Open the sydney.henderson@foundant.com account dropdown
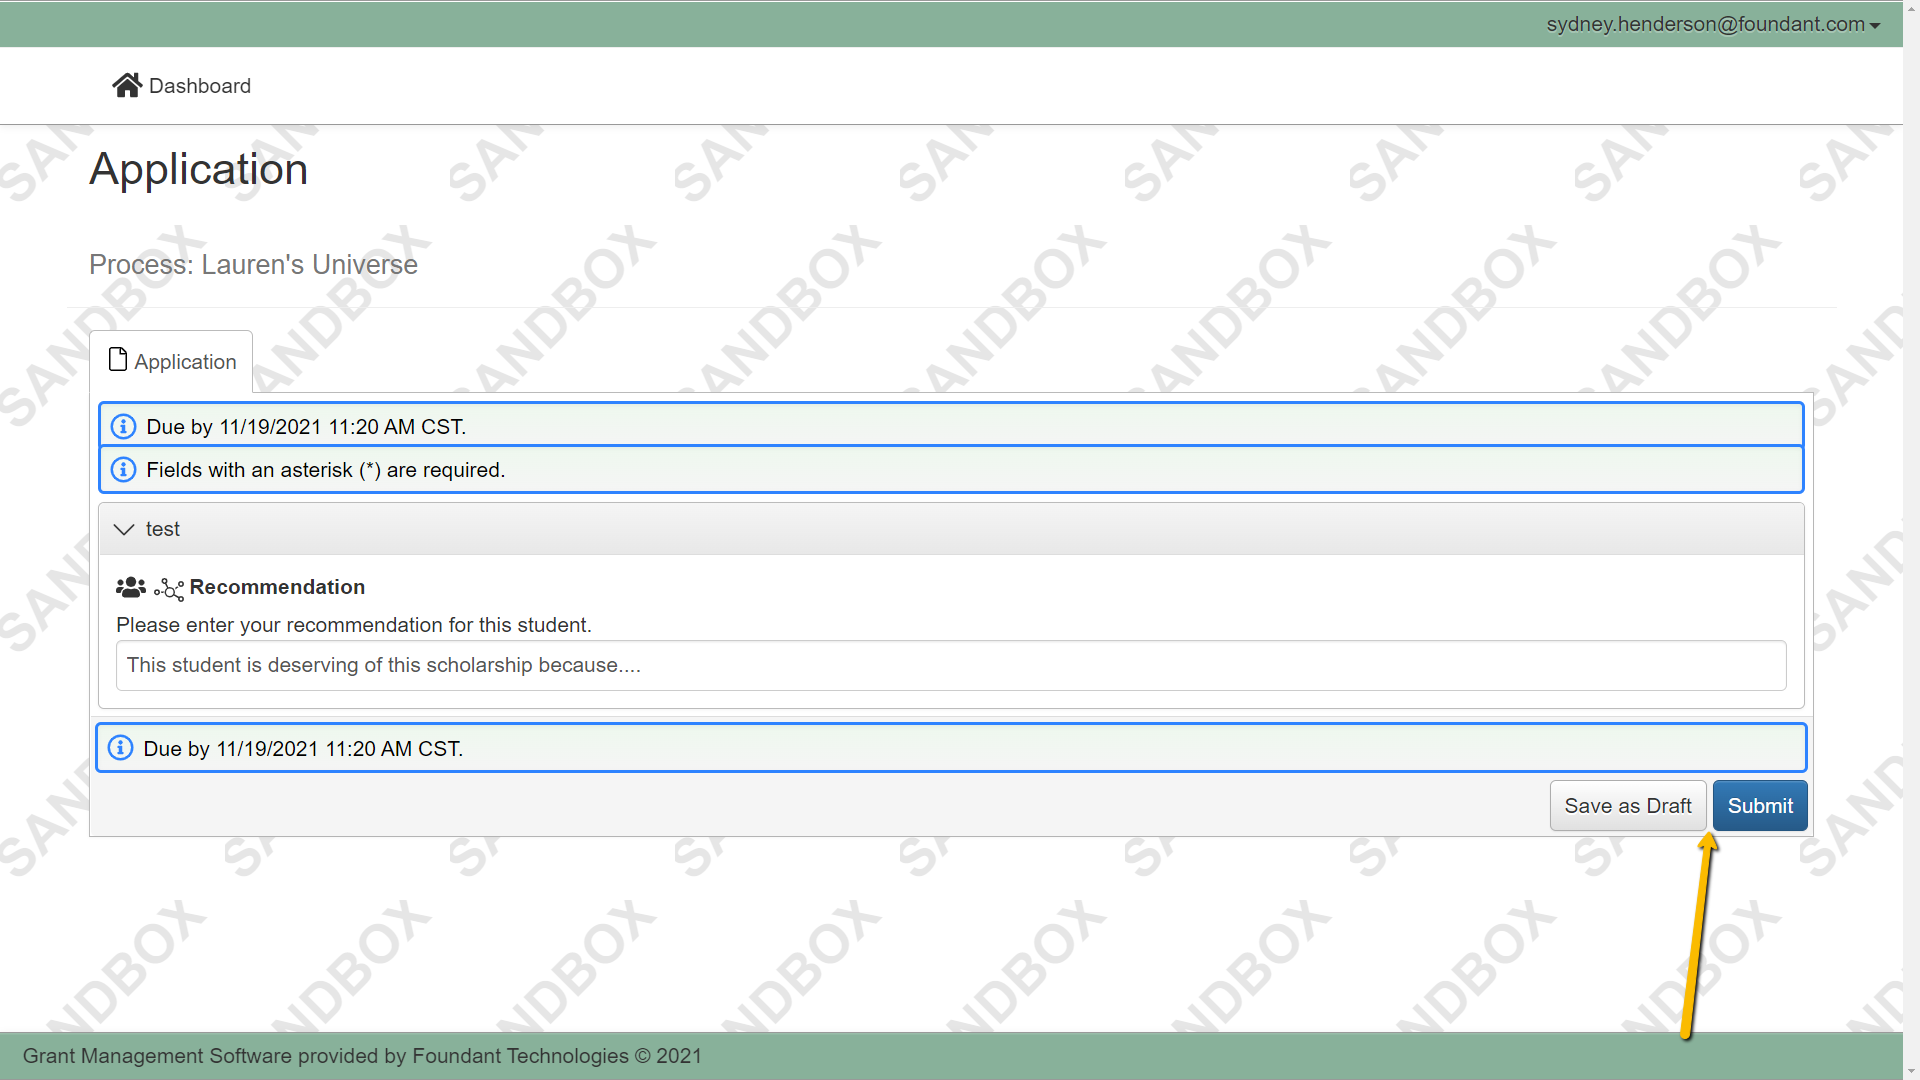Viewport: 1920px width, 1080px height. (1713, 24)
